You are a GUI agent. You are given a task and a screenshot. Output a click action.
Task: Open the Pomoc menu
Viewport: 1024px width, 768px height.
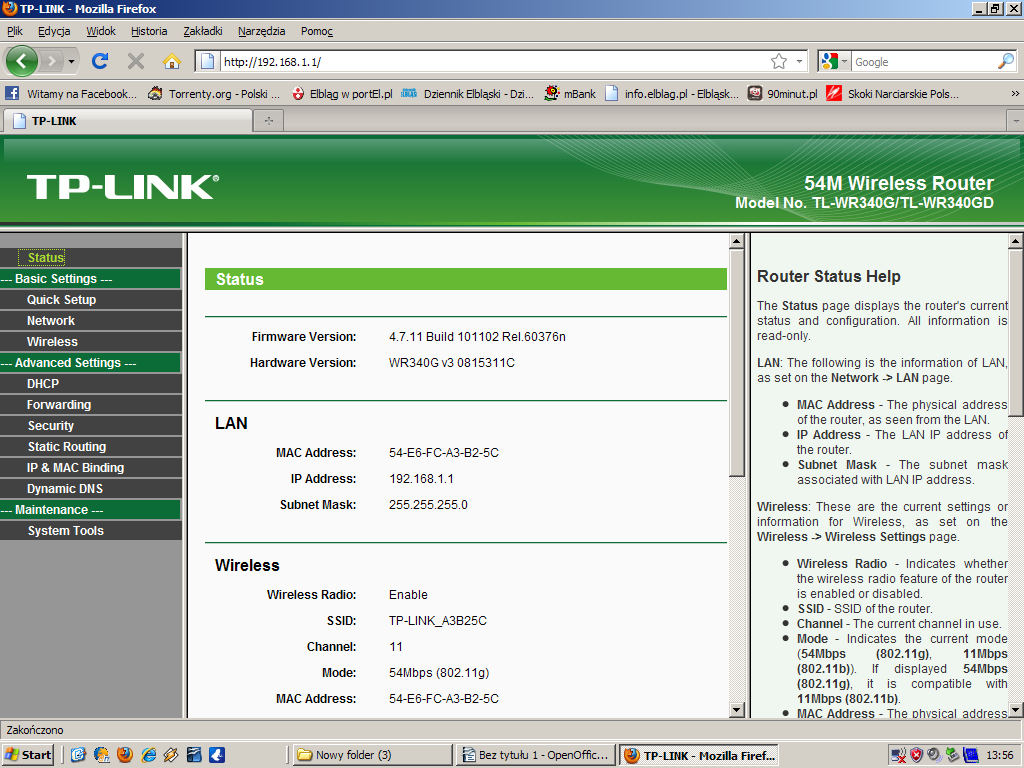[x=317, y=31]
